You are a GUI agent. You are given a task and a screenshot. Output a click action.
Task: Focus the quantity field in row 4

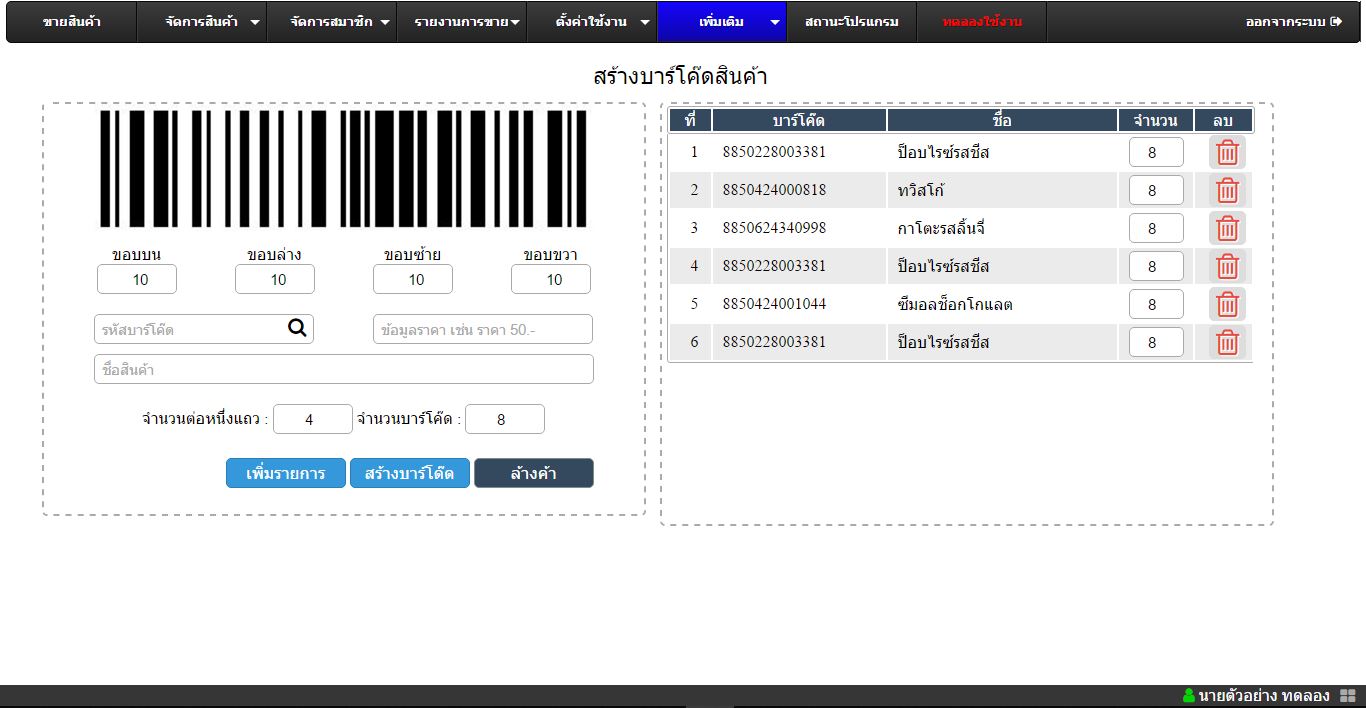point(1156,267)
